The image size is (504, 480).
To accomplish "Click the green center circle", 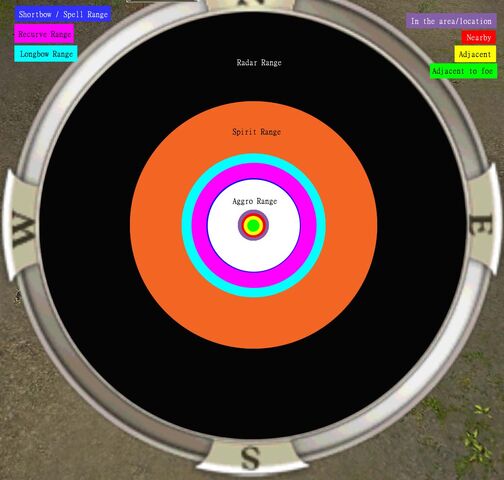I will 254,226.
